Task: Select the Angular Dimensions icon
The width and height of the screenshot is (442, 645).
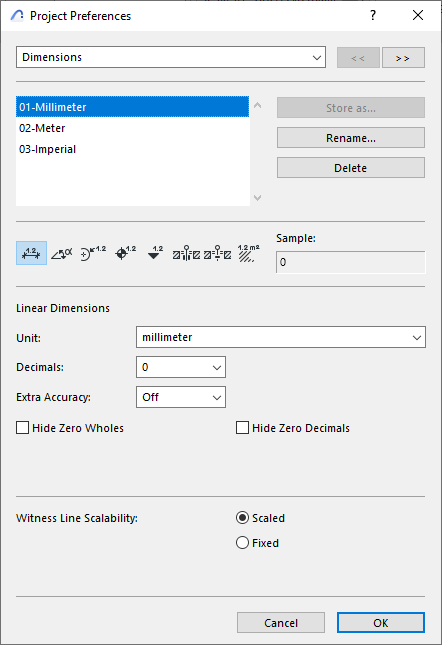Action: click(x=62, y=253)
